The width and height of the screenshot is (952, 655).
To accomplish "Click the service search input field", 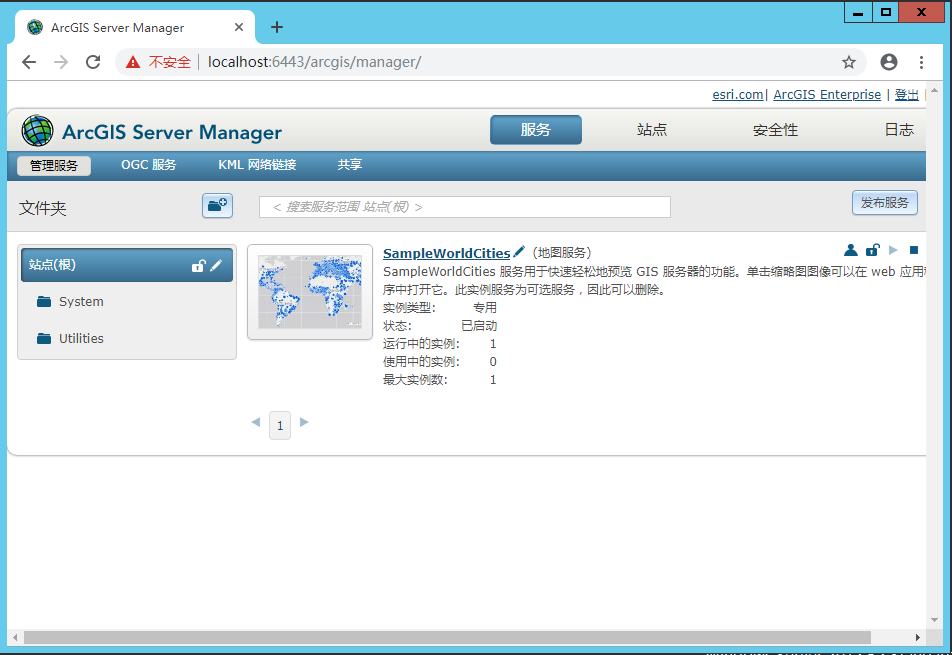I will pyautogui.click(x=464, y=207).
